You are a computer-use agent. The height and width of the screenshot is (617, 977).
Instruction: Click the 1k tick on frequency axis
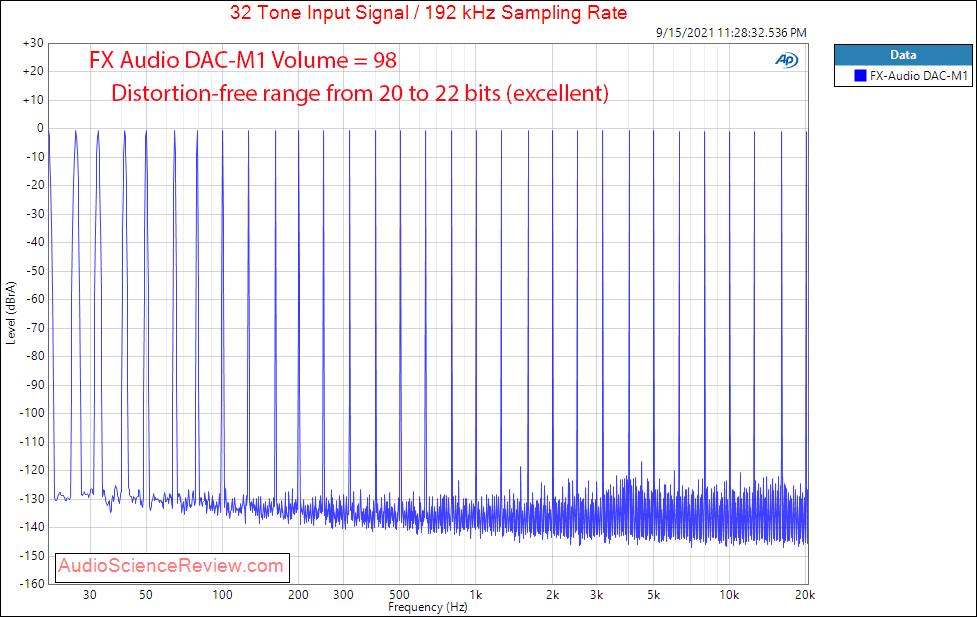tap(475, 595)
